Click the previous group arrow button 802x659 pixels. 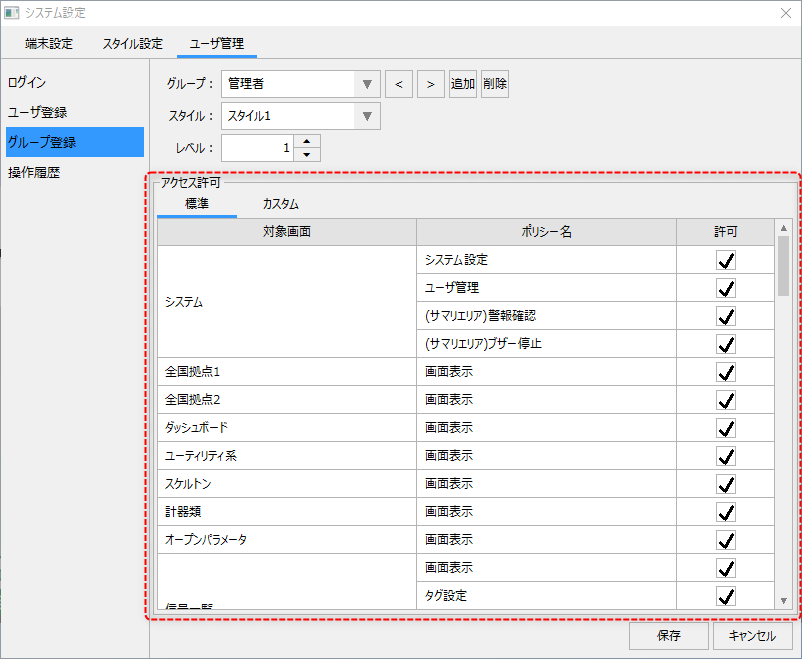398,84
